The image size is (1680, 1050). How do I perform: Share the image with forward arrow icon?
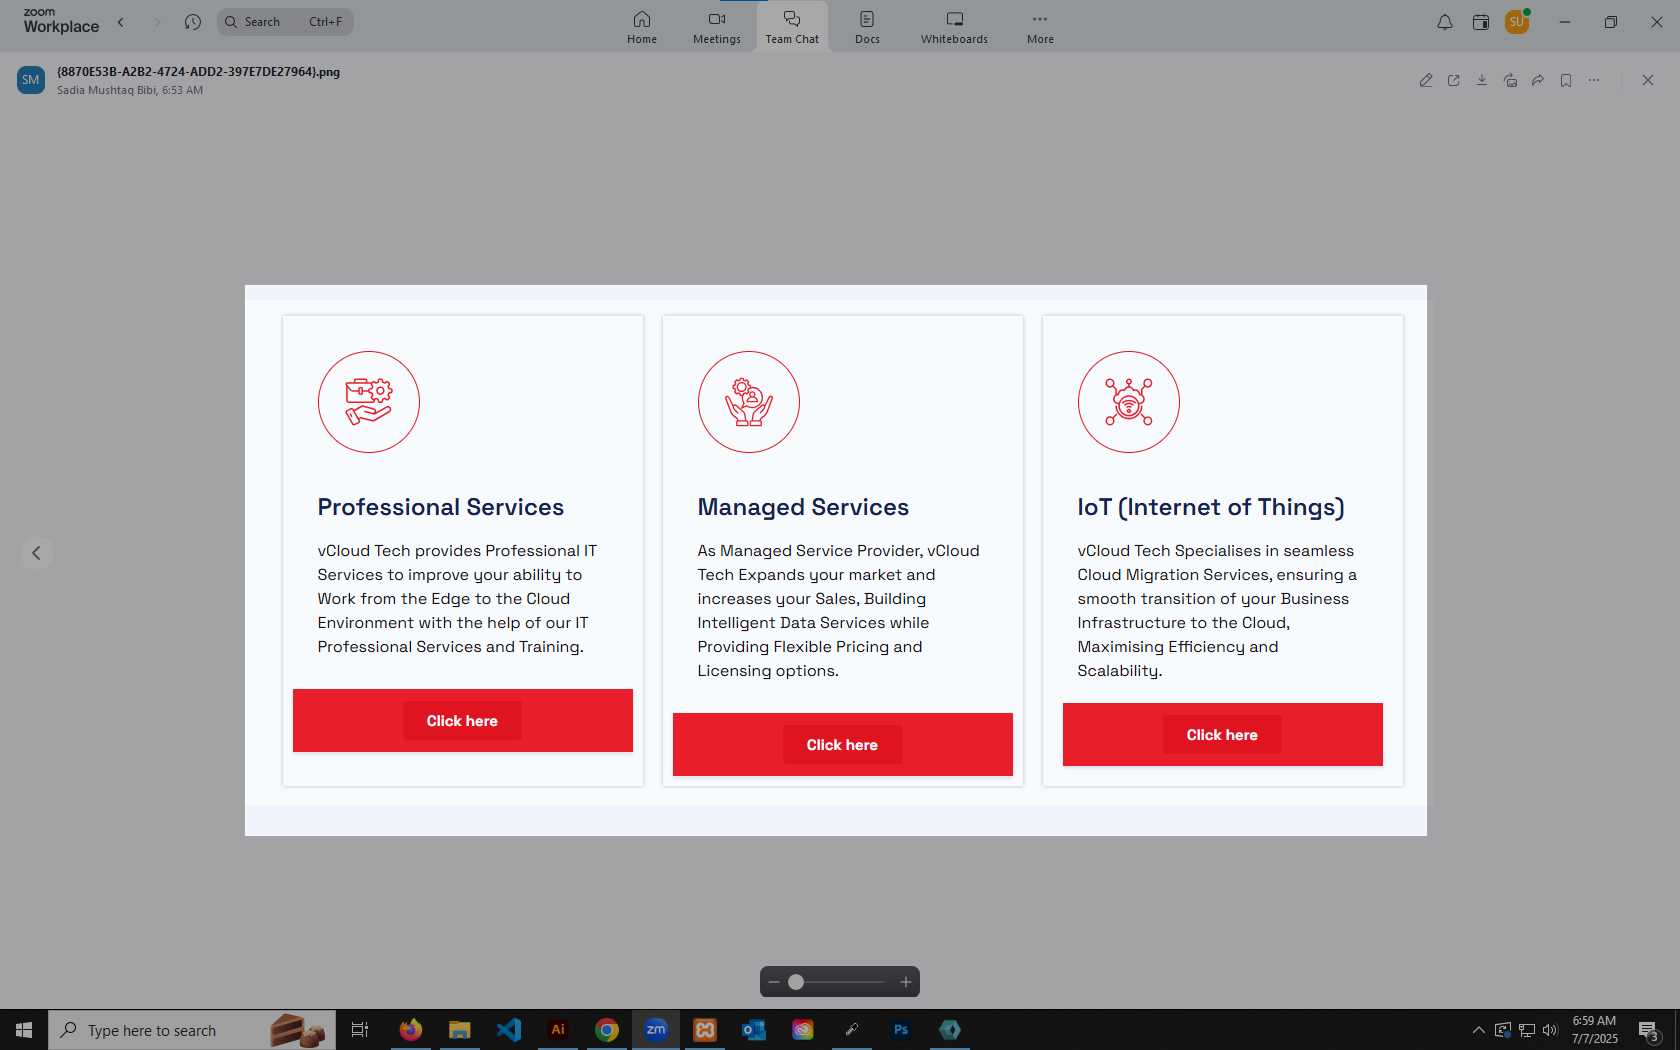[1538, 80]
